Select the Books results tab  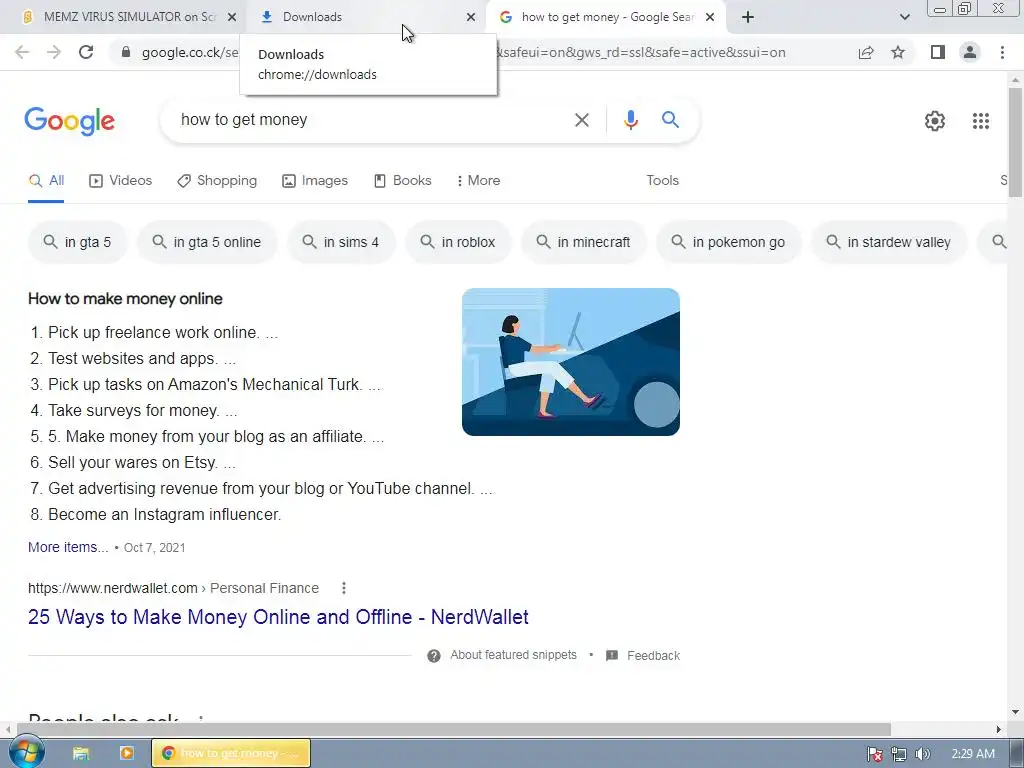[402, 181]
